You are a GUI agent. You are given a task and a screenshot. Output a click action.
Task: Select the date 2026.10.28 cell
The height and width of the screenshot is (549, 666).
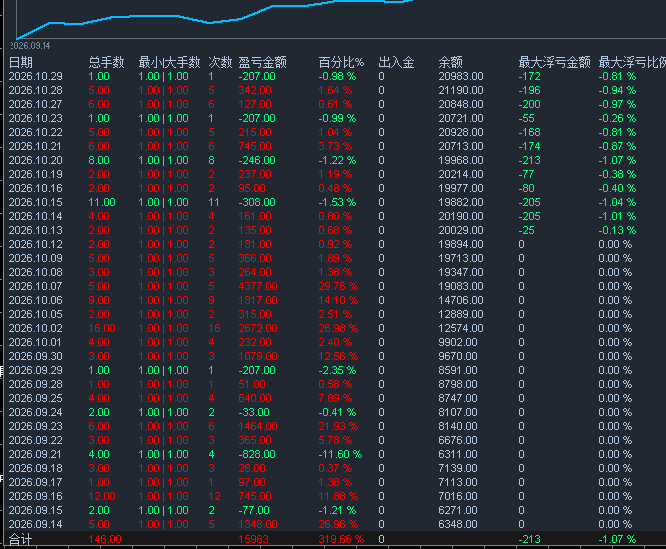[35, 90]
